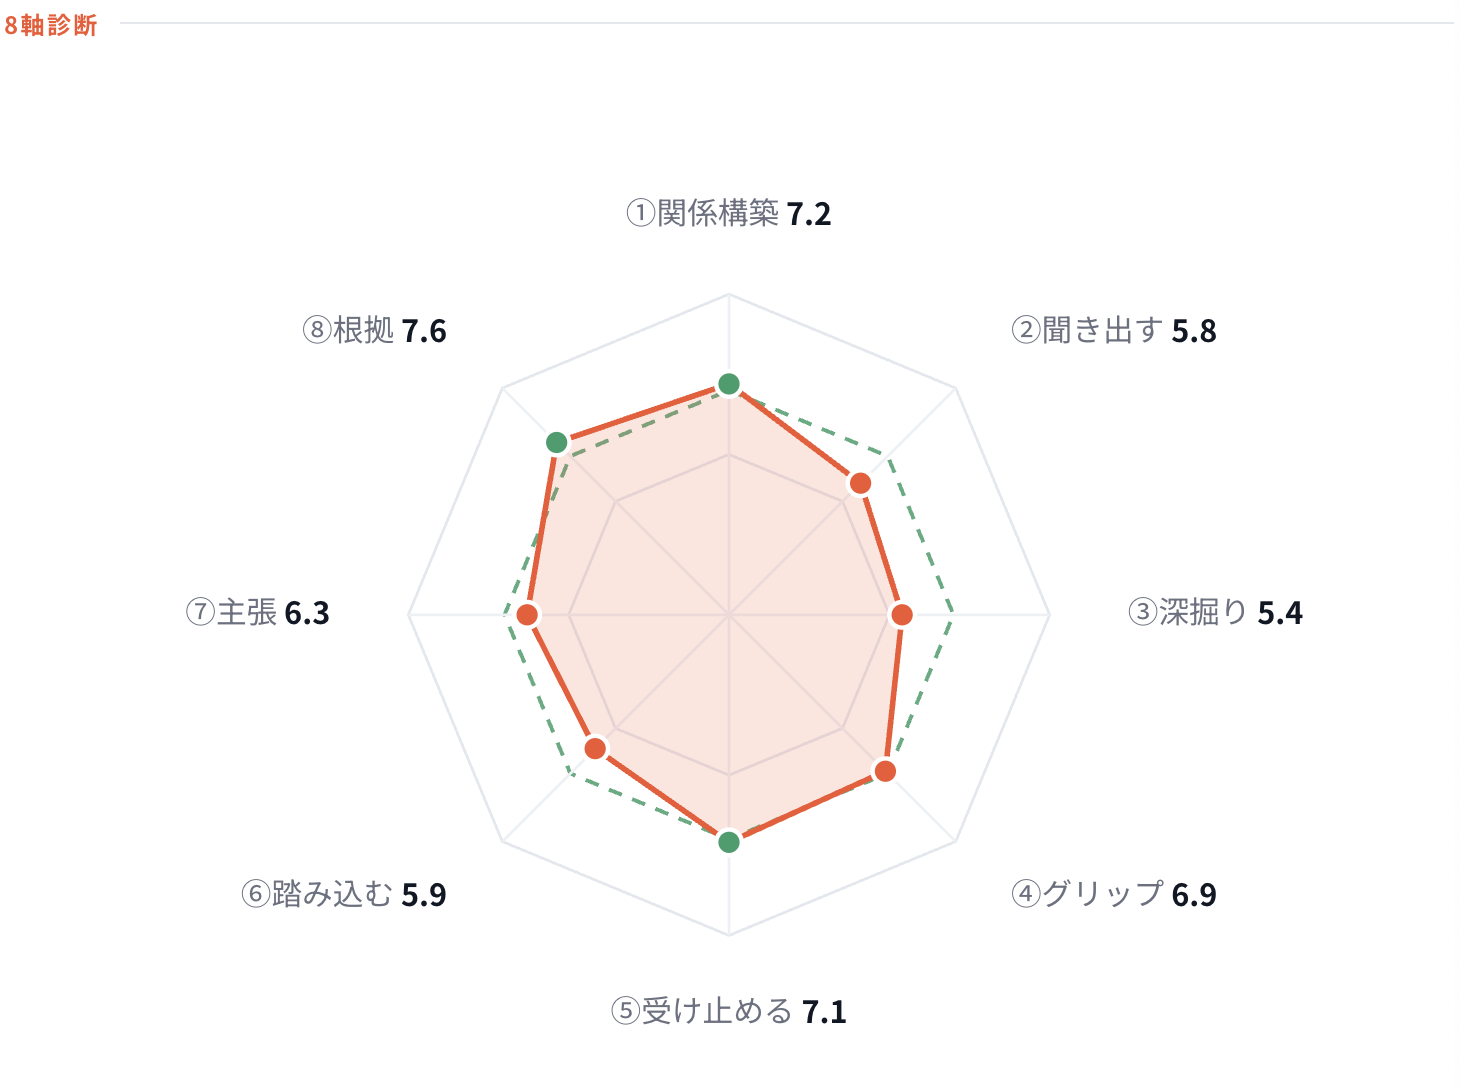Image resolution: width=1460 pixels, height=1088 pixels.
Task: Click the orange data point on 聞き出す axis
Action: [860, 484]
